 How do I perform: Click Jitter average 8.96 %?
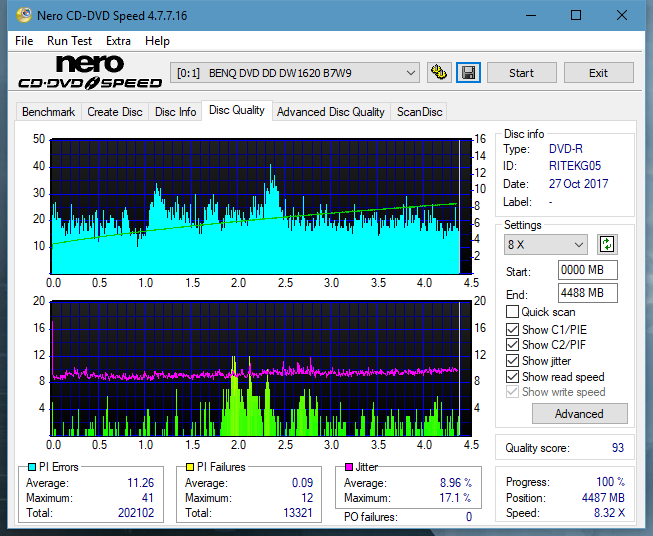tap(456, 483)
